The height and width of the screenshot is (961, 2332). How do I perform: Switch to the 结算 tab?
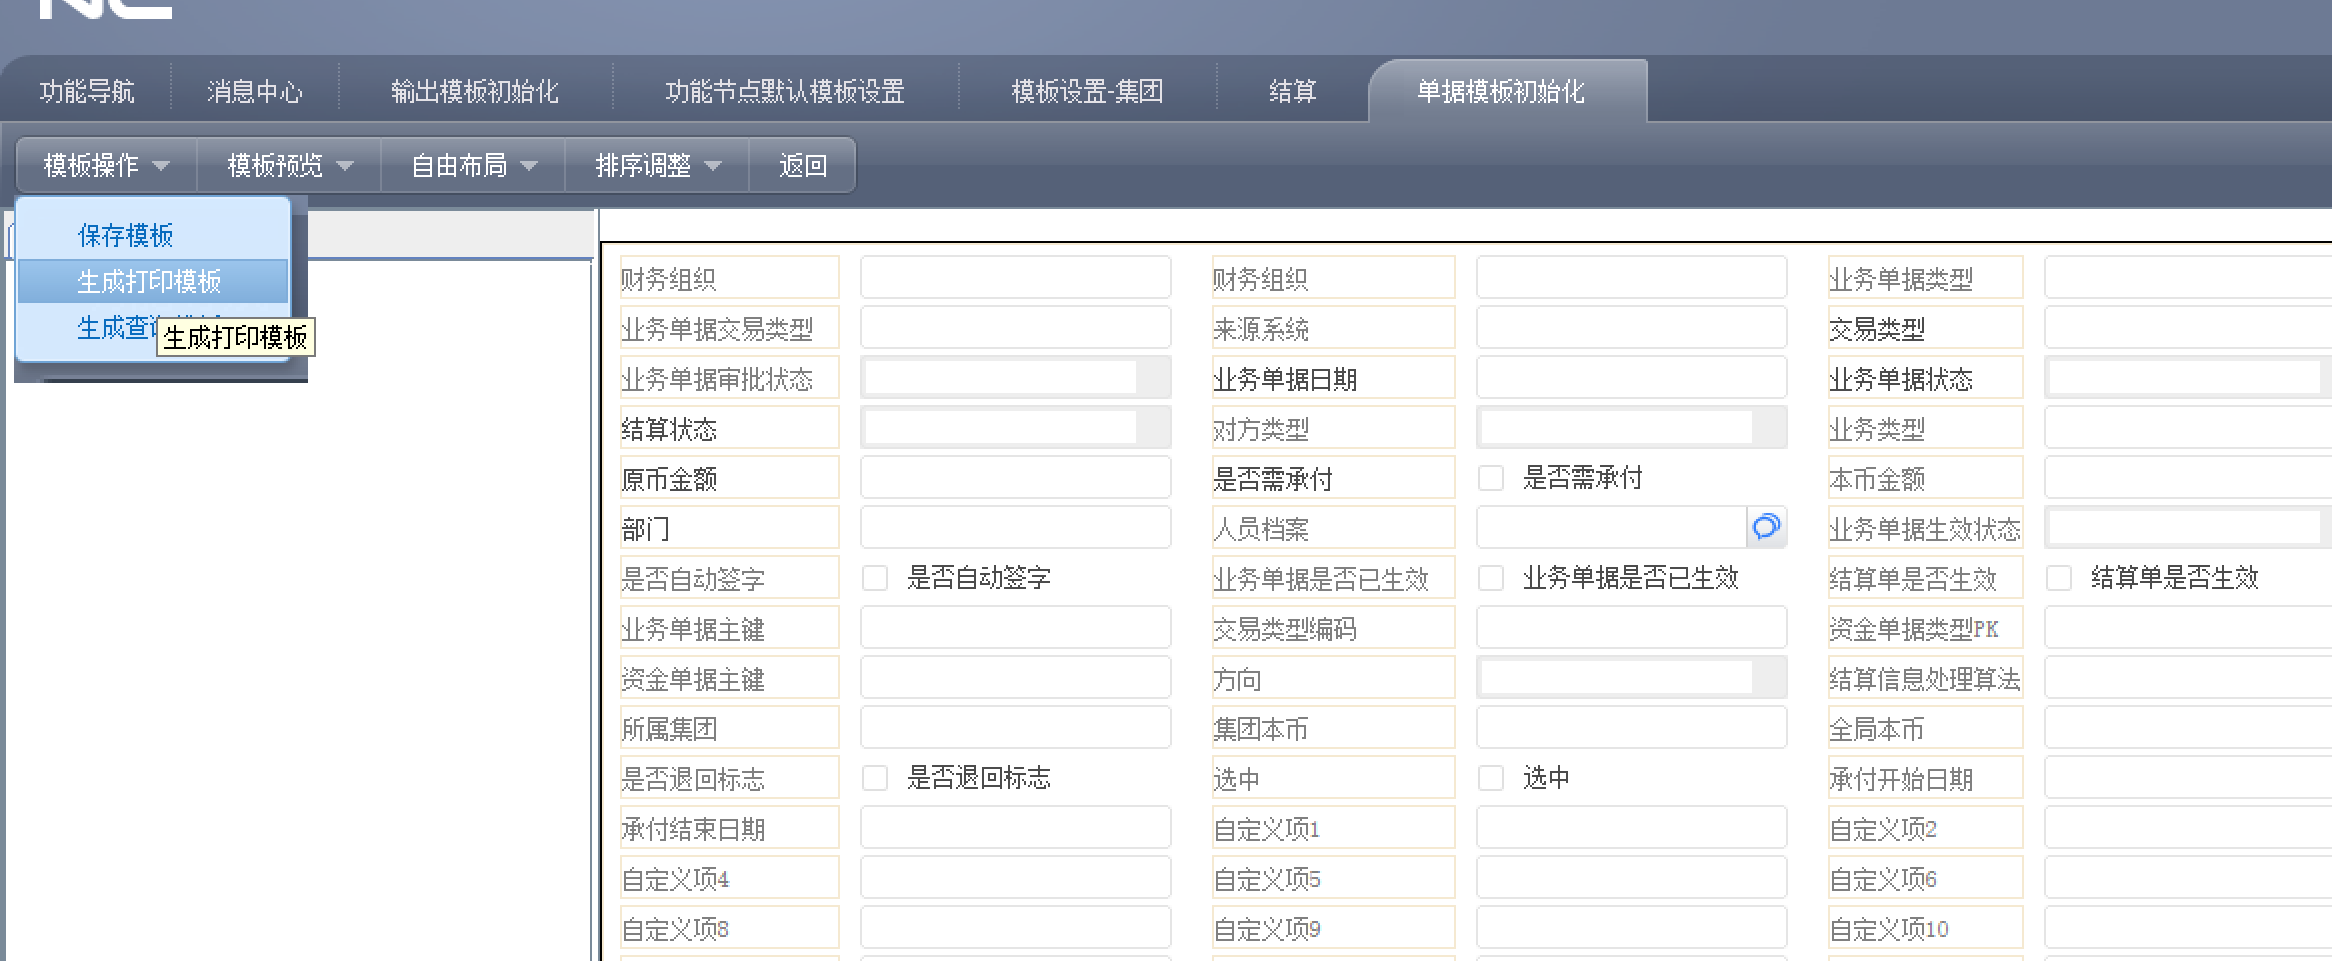(x=1293, y=92)
